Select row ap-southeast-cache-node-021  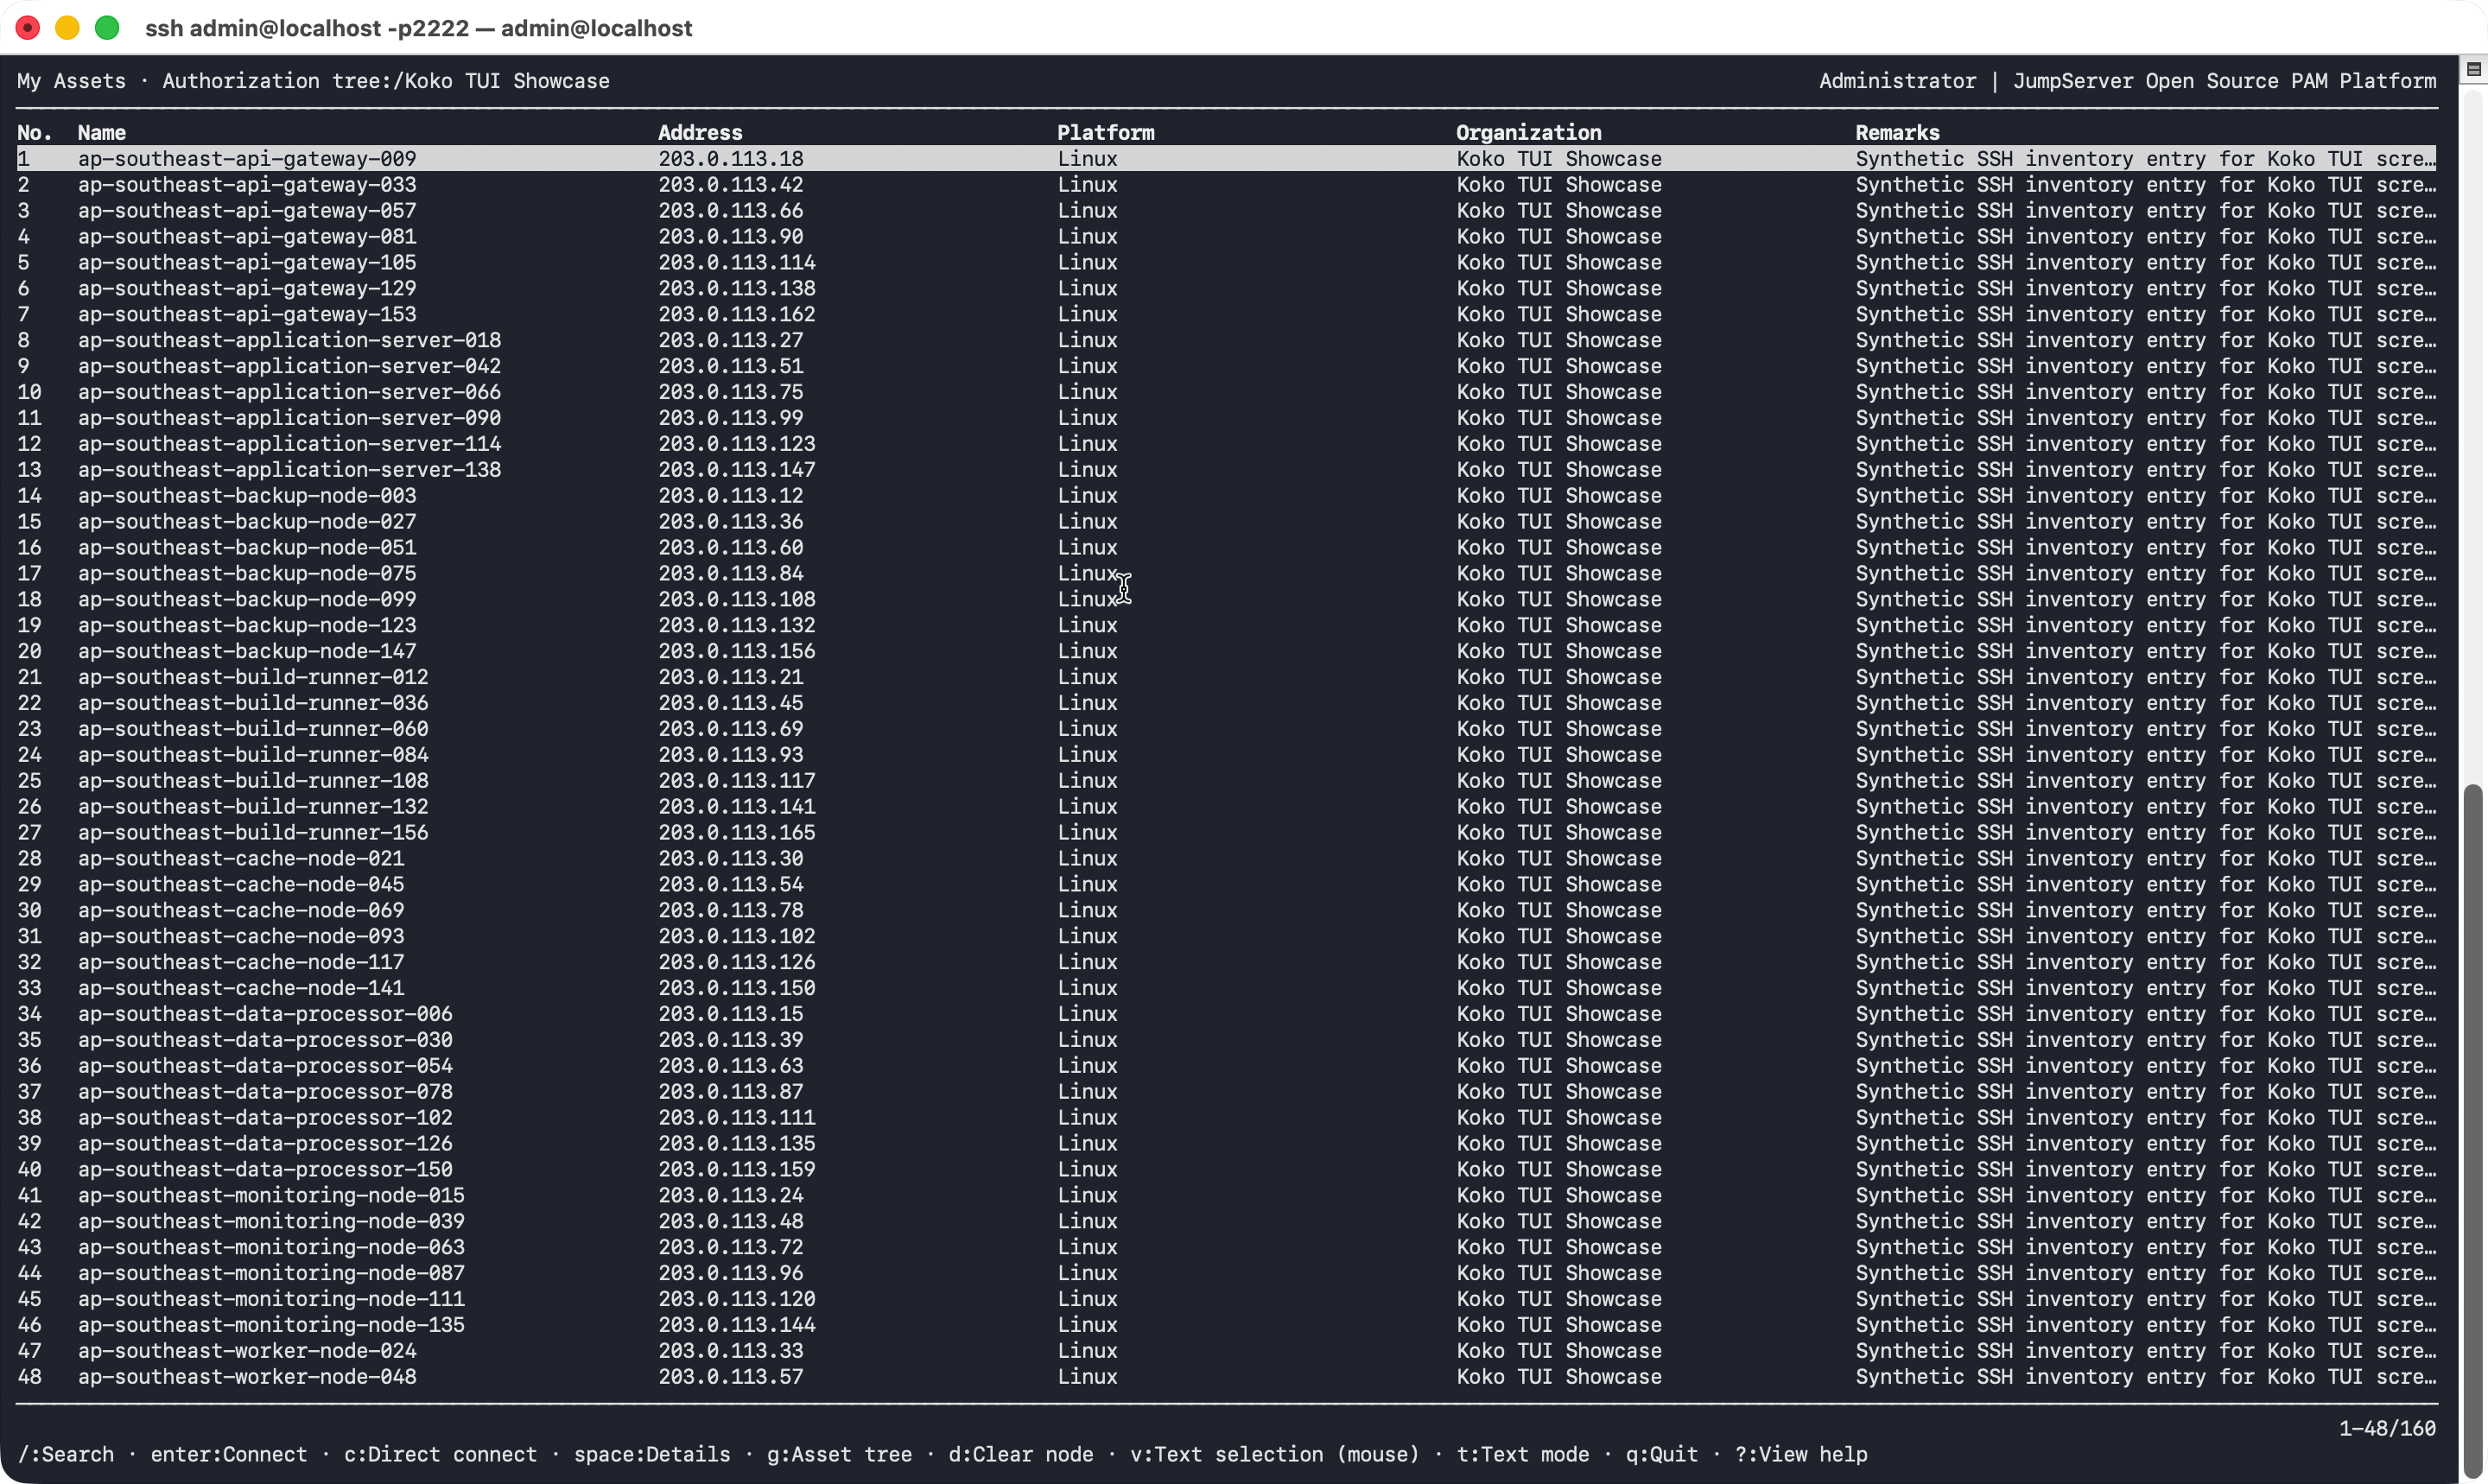pos(1226,858)
